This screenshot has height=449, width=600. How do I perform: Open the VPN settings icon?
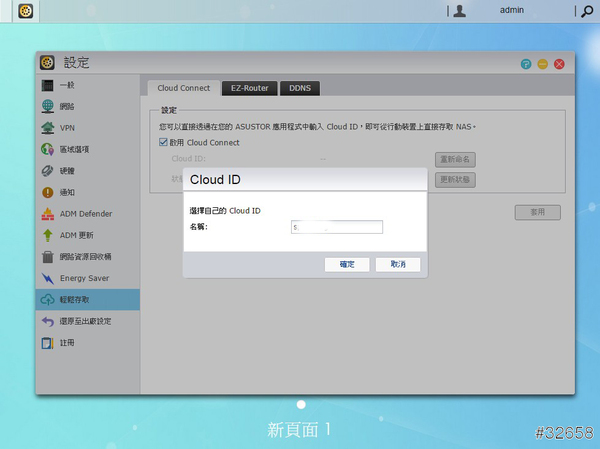click(x=47, y=128)
